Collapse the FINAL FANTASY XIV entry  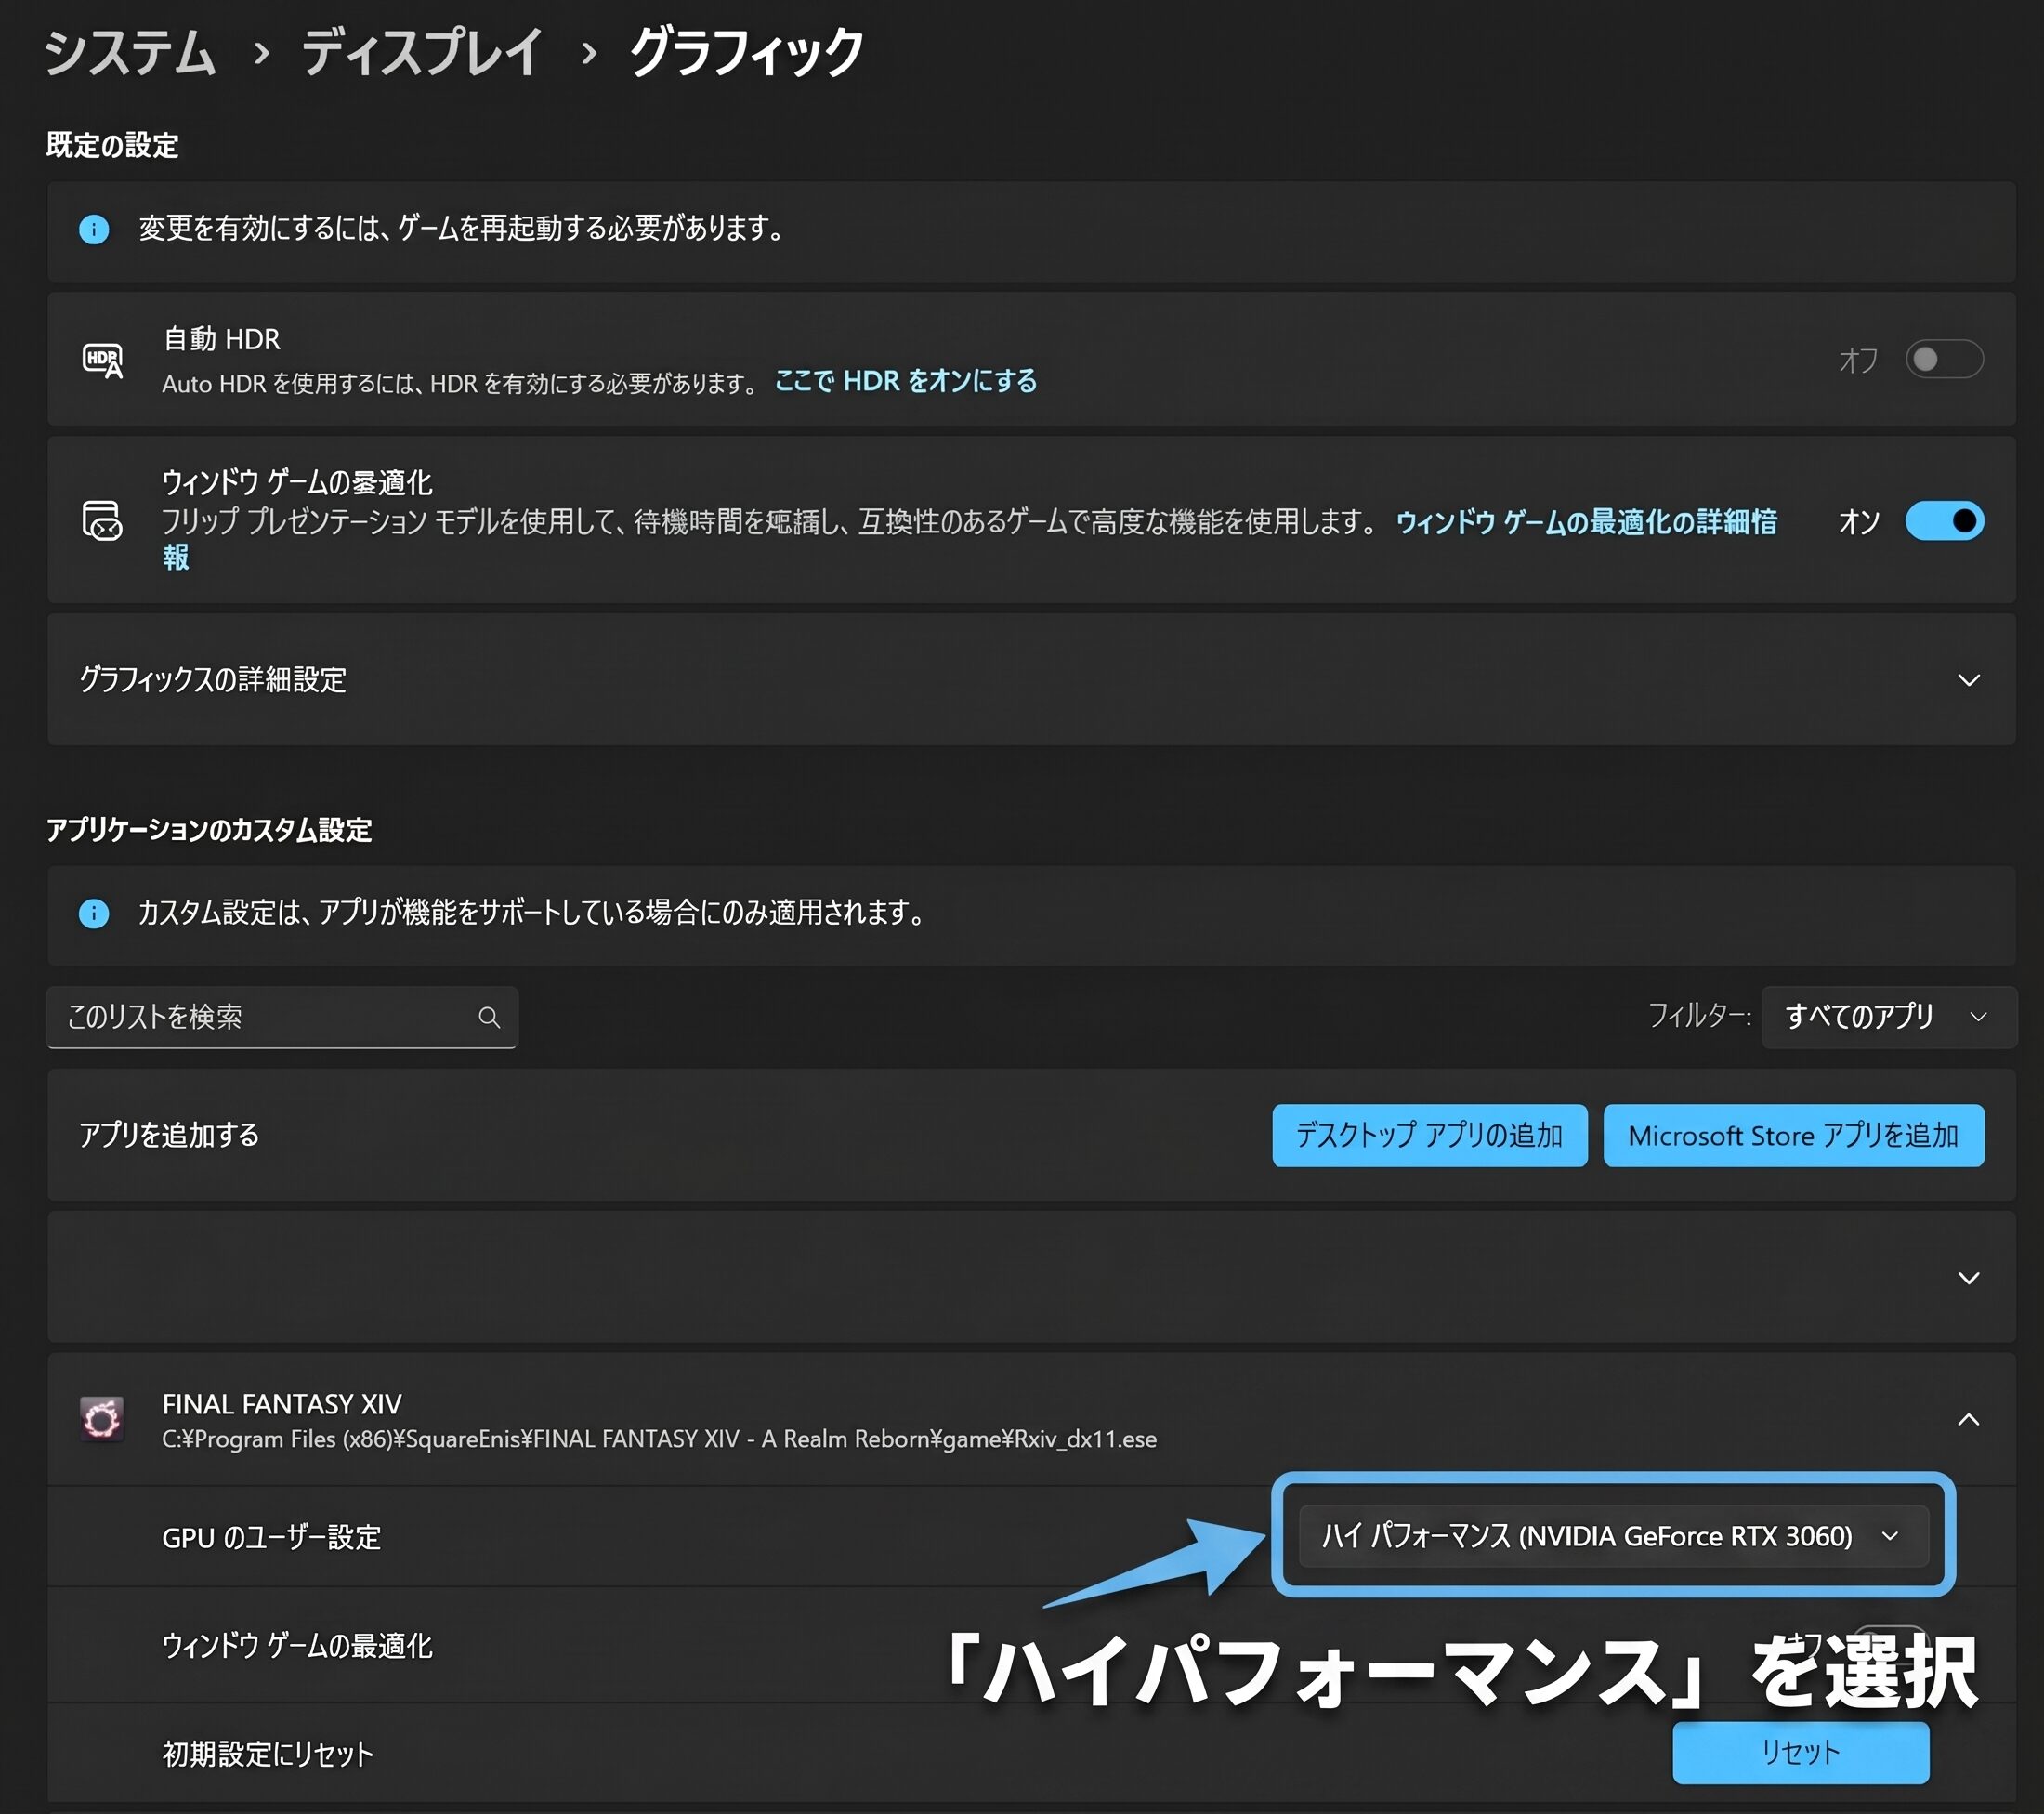1968,1419
